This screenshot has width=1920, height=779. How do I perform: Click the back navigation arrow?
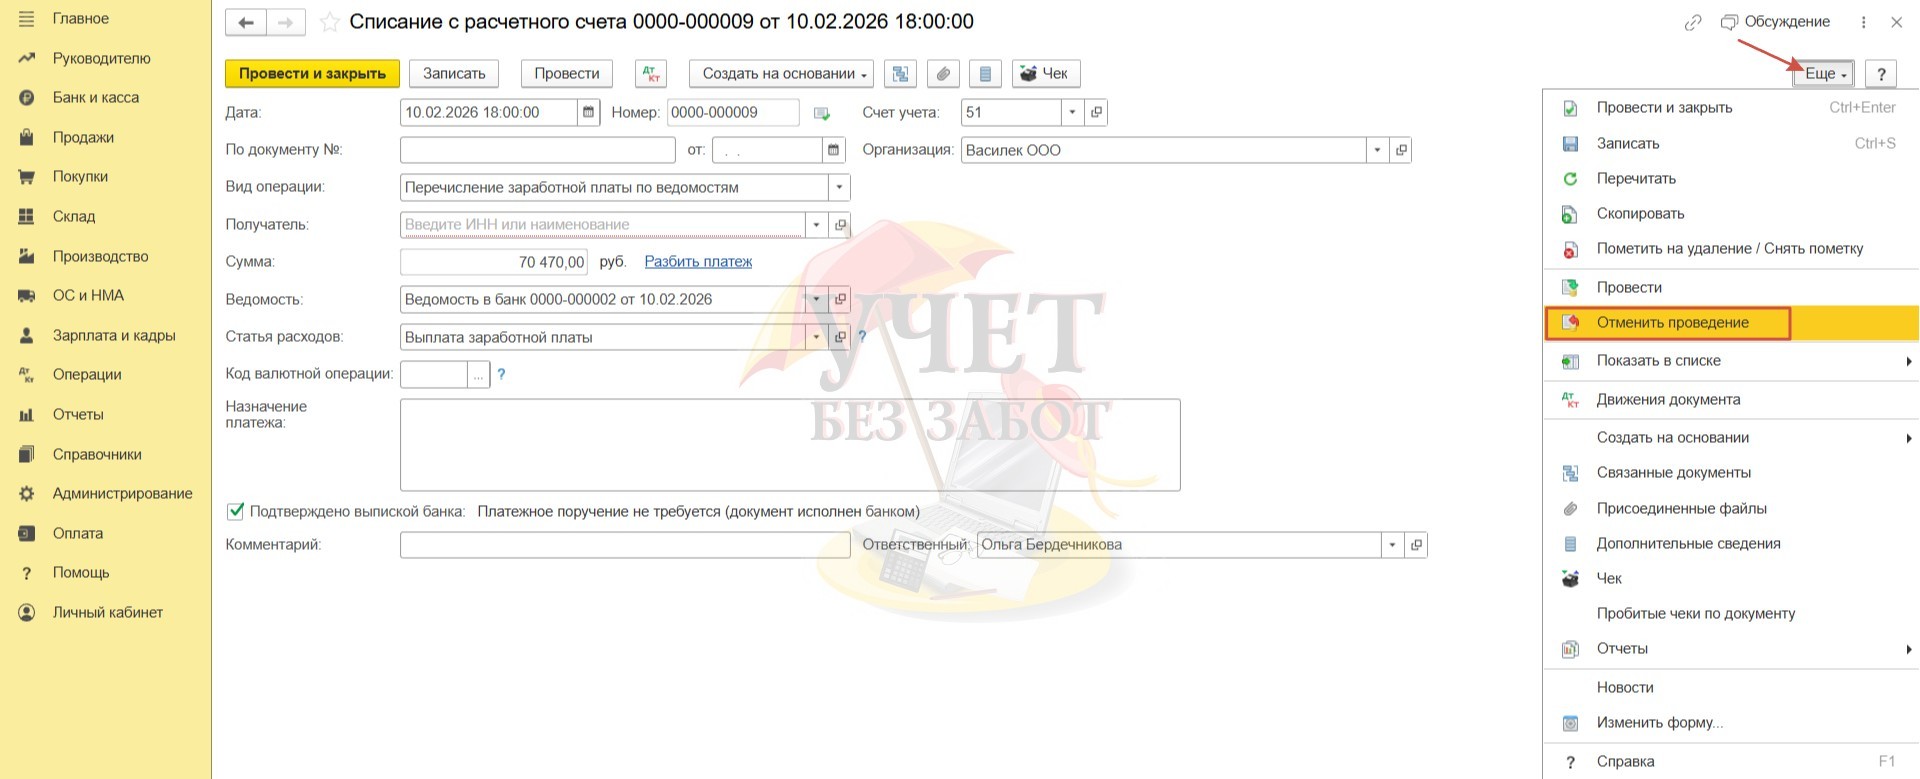[246, 22]
